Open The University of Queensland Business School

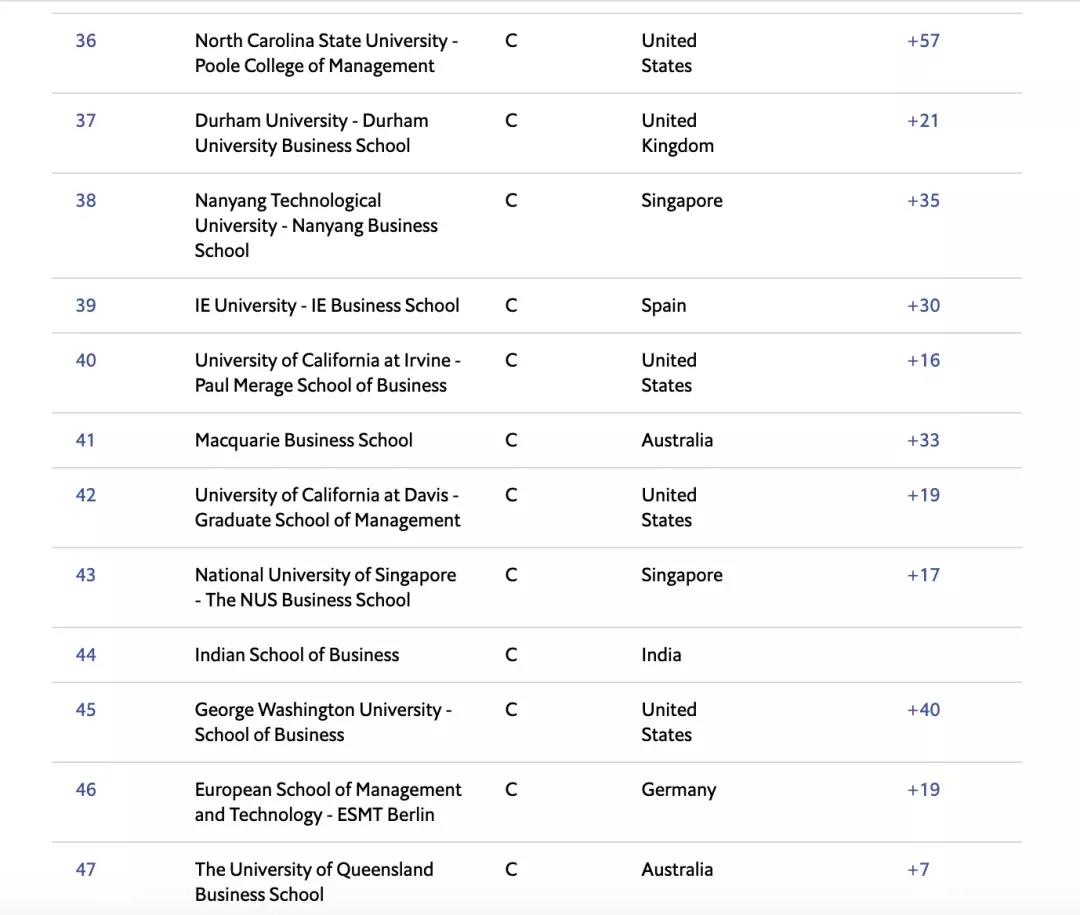point(313,882)
